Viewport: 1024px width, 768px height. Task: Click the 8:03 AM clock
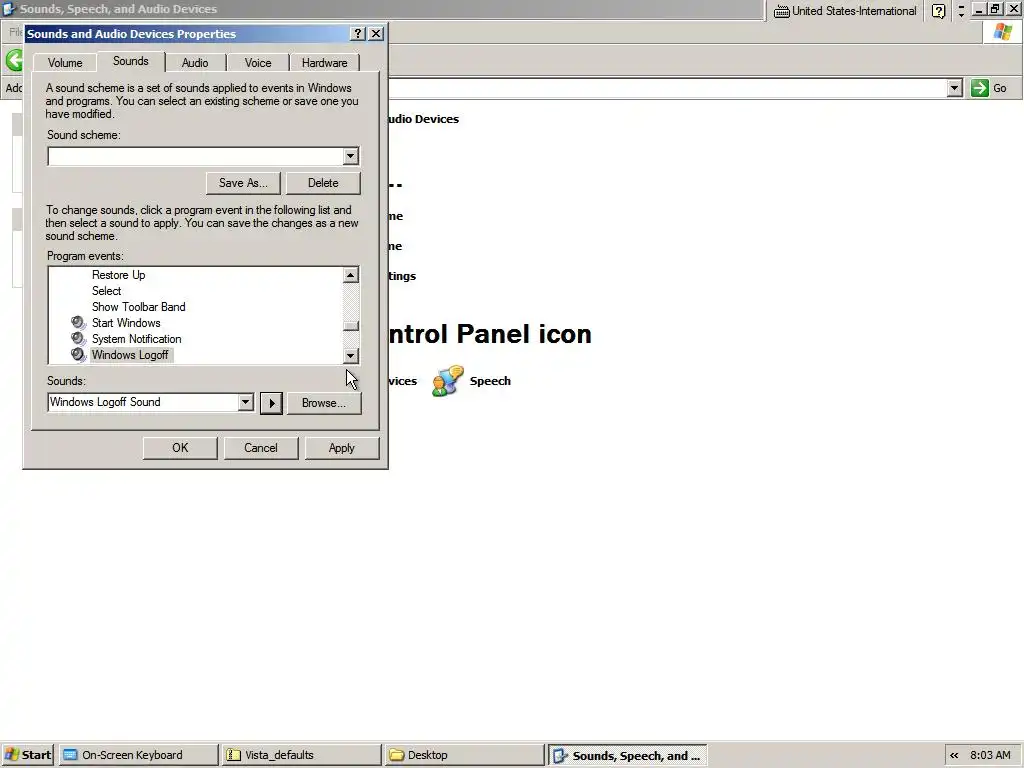coord(990,756)
